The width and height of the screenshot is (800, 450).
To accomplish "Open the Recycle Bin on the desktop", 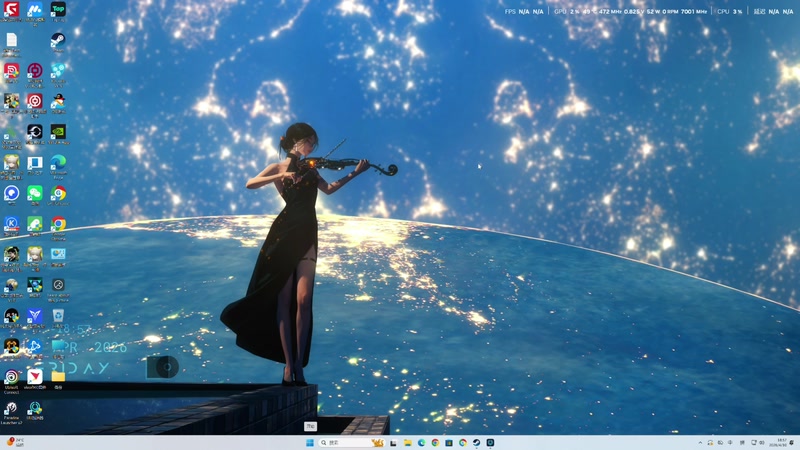I will click(58, 318).
